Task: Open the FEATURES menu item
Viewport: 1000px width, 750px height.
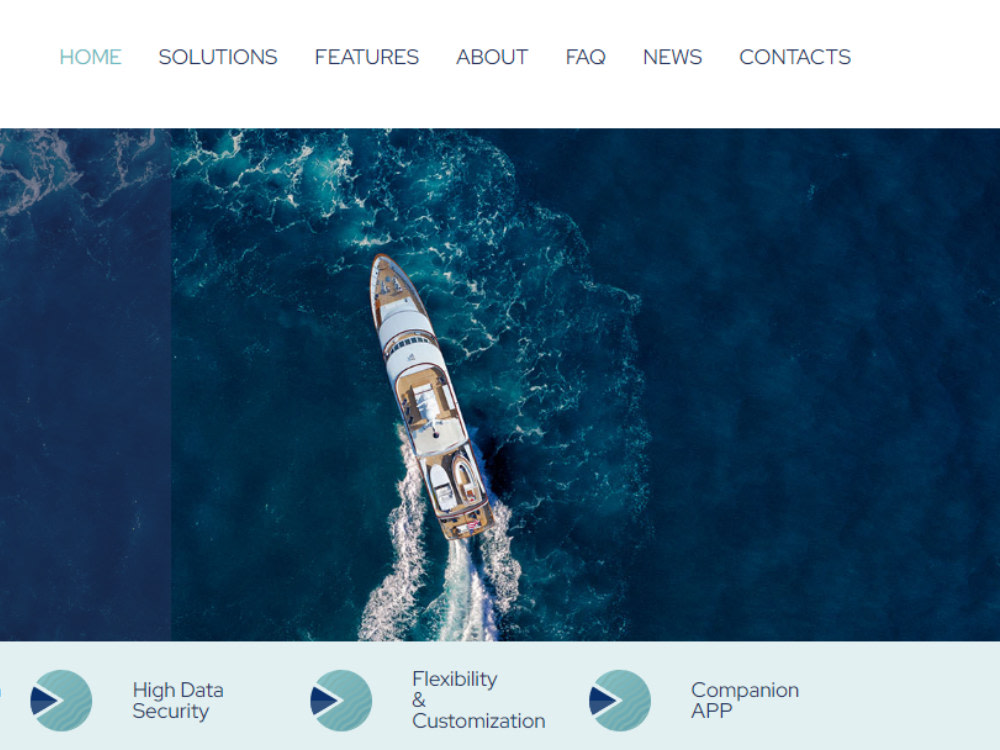Action: [x=367, y=57]
